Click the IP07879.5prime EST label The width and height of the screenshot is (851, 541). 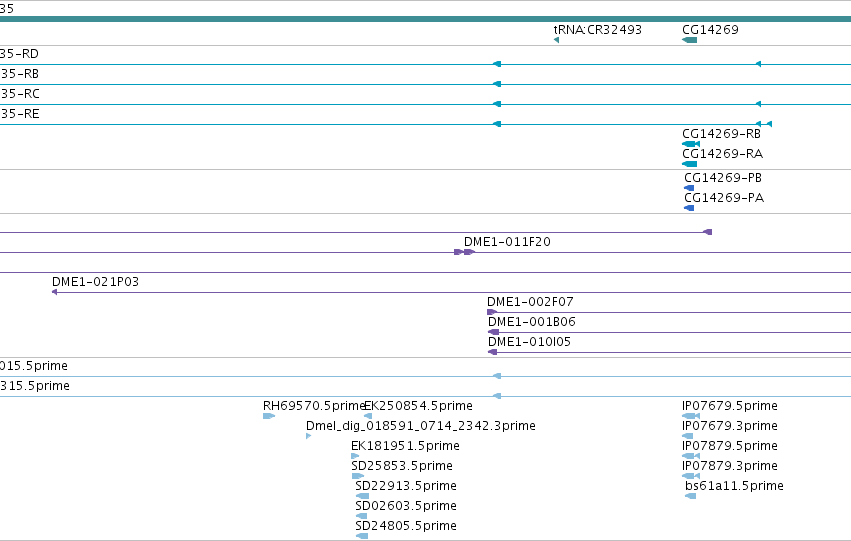(x=730, y=446)
